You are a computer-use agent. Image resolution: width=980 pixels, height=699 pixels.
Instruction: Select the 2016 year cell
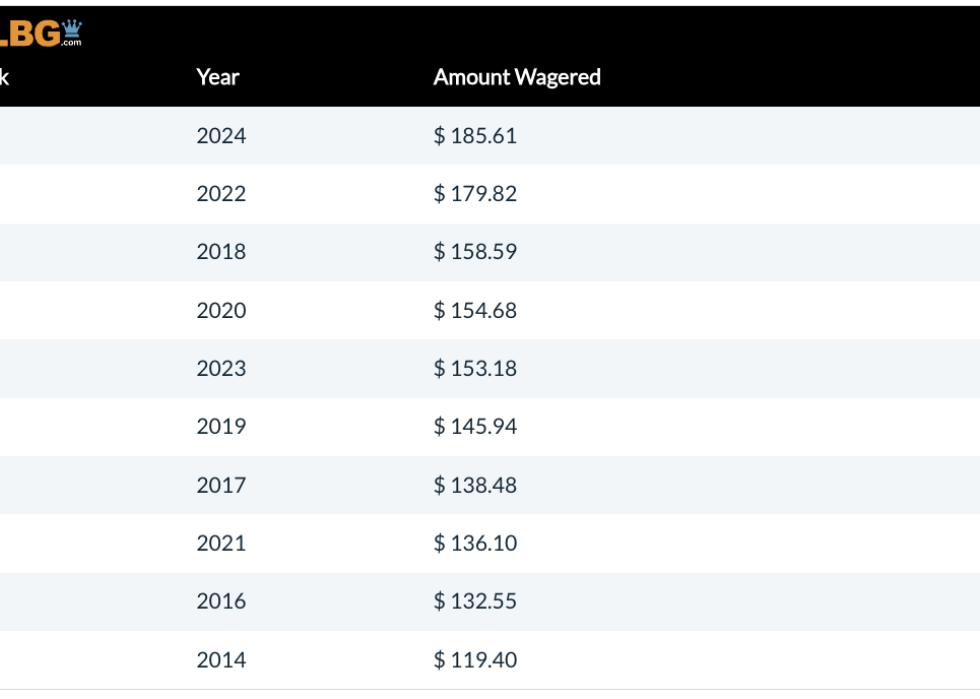point(221,601)
